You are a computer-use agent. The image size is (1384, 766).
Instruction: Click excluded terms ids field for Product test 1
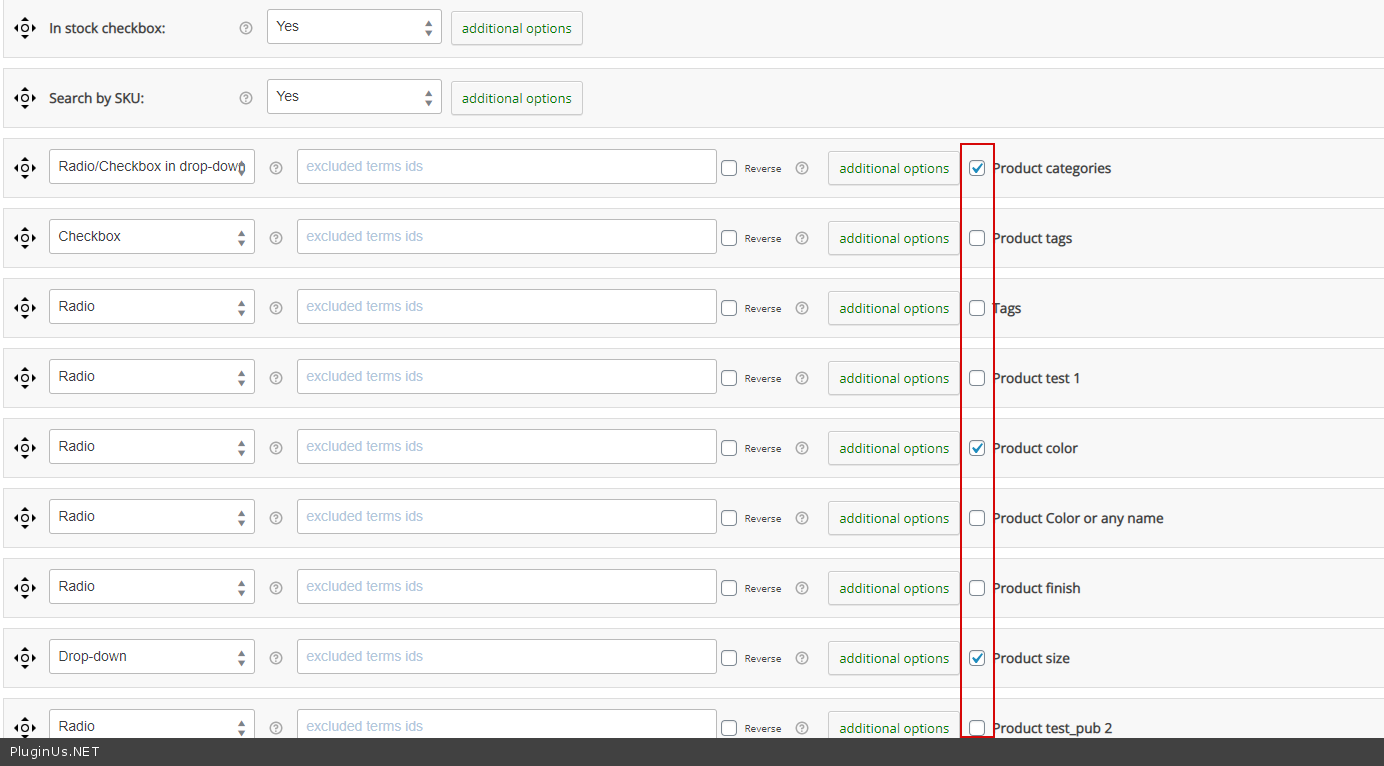tap(506, 377)
